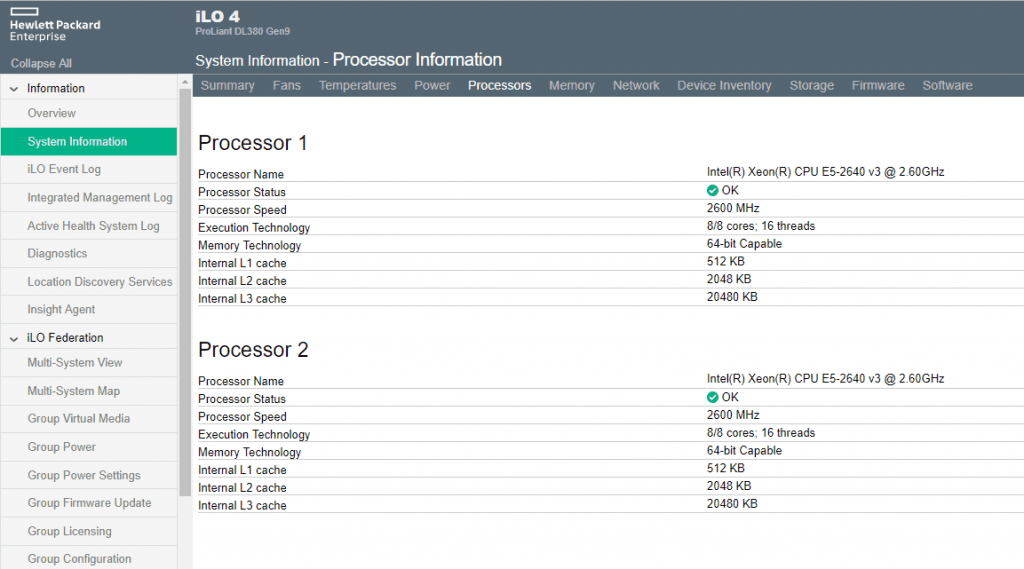Click 'ProLiant DL380 Gen9' model text
Screen dimensions: 1024x569
click(x=242, y=31)
